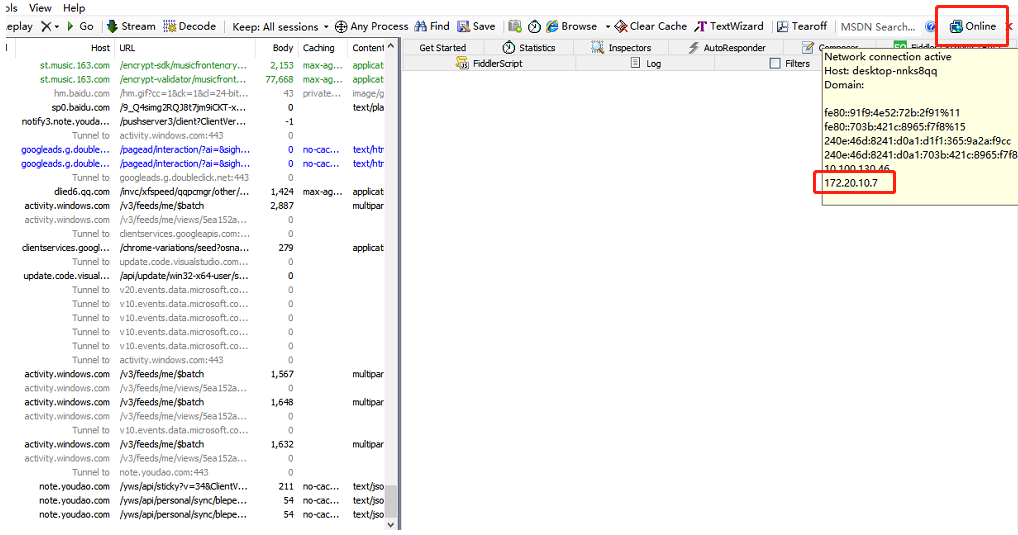Open Find sessions binoculars
This screenshot has width=1018, height=535.
(432, 27)
